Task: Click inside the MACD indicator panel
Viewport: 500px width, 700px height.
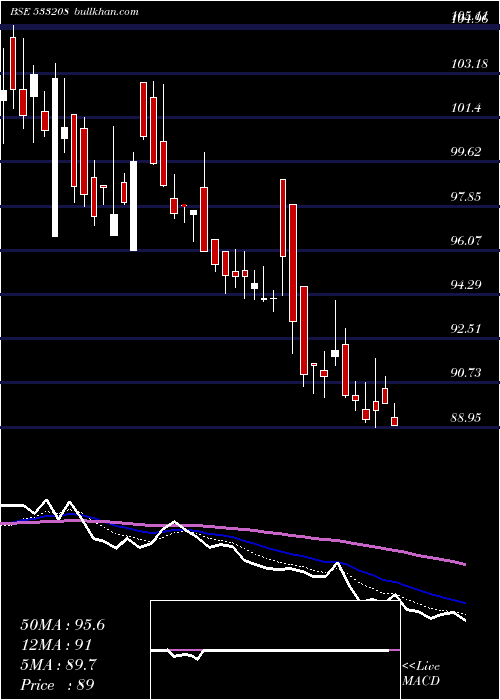Action: [x=275, y=650]
